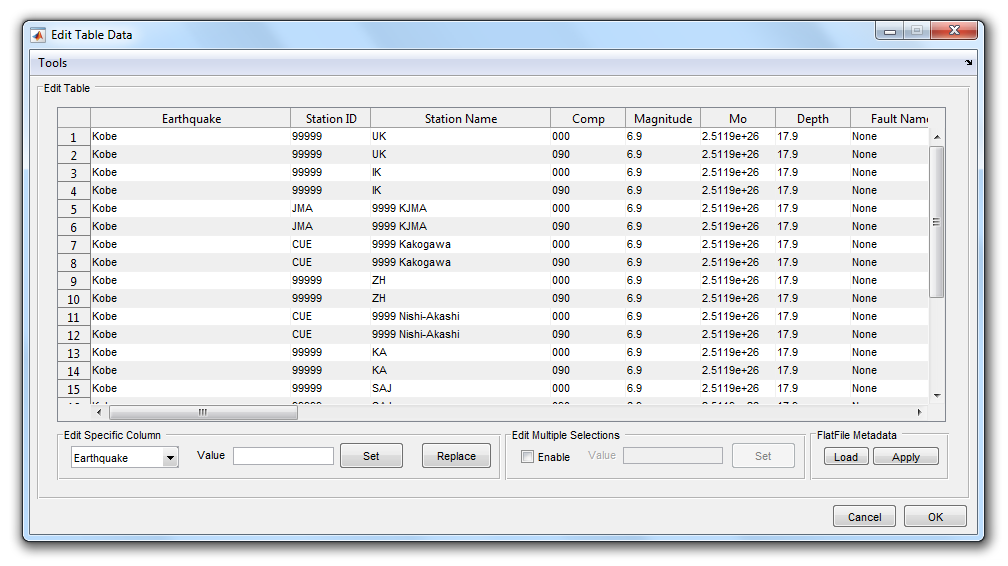Screen dimensions: 1008x566
Task: Select the Station Name column header
Action: 460,119
